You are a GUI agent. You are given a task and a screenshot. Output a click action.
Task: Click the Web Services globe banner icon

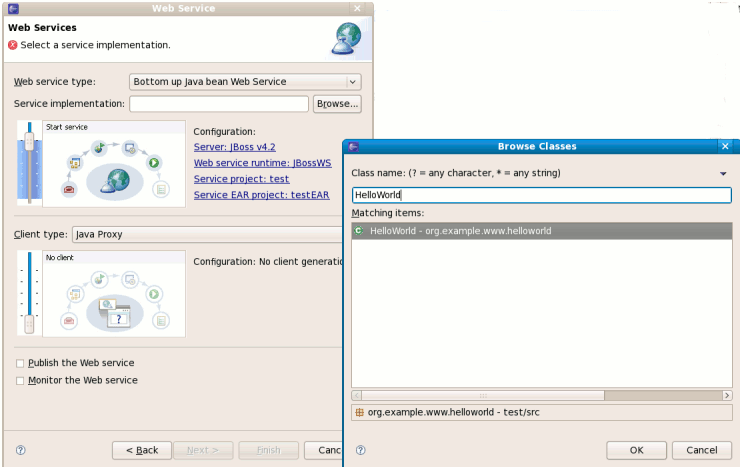348,39
